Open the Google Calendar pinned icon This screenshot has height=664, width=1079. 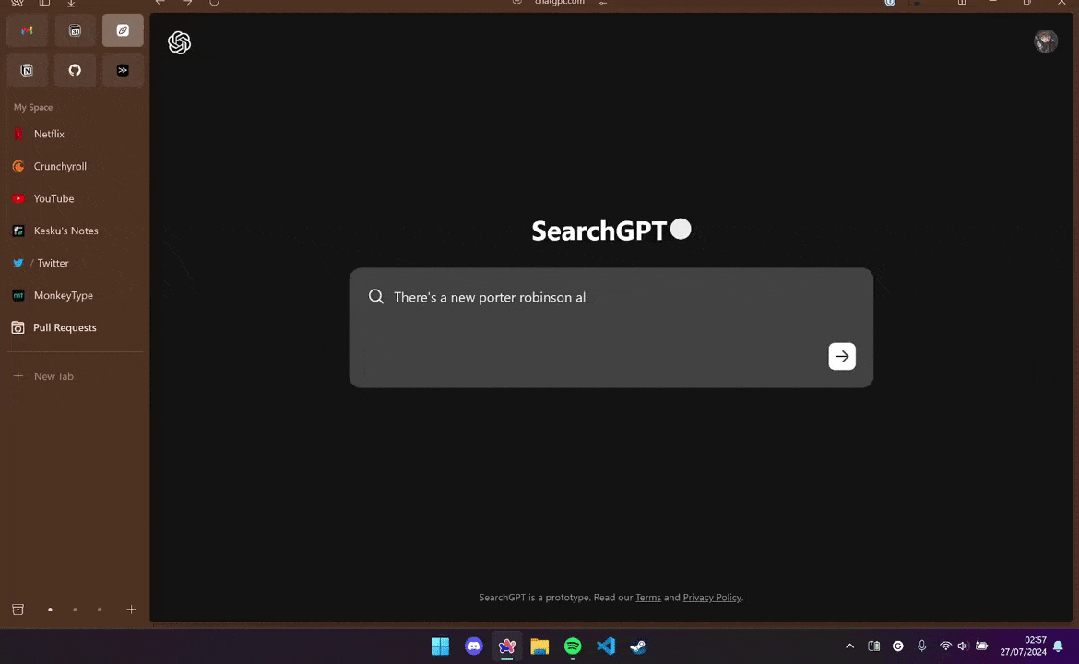point(75,30)
